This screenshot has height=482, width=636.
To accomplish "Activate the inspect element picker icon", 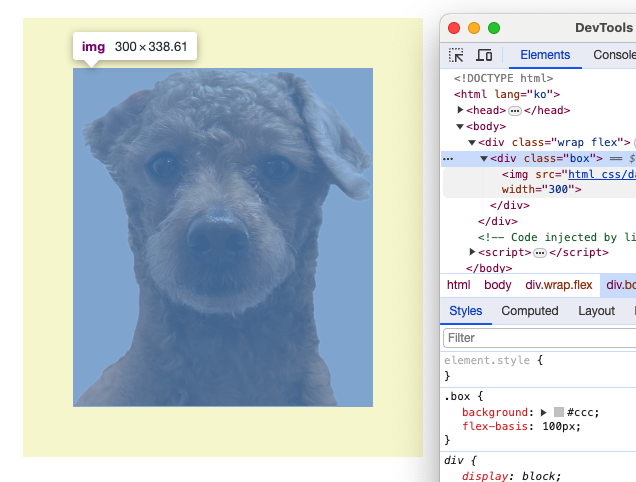I will [456, 55].
